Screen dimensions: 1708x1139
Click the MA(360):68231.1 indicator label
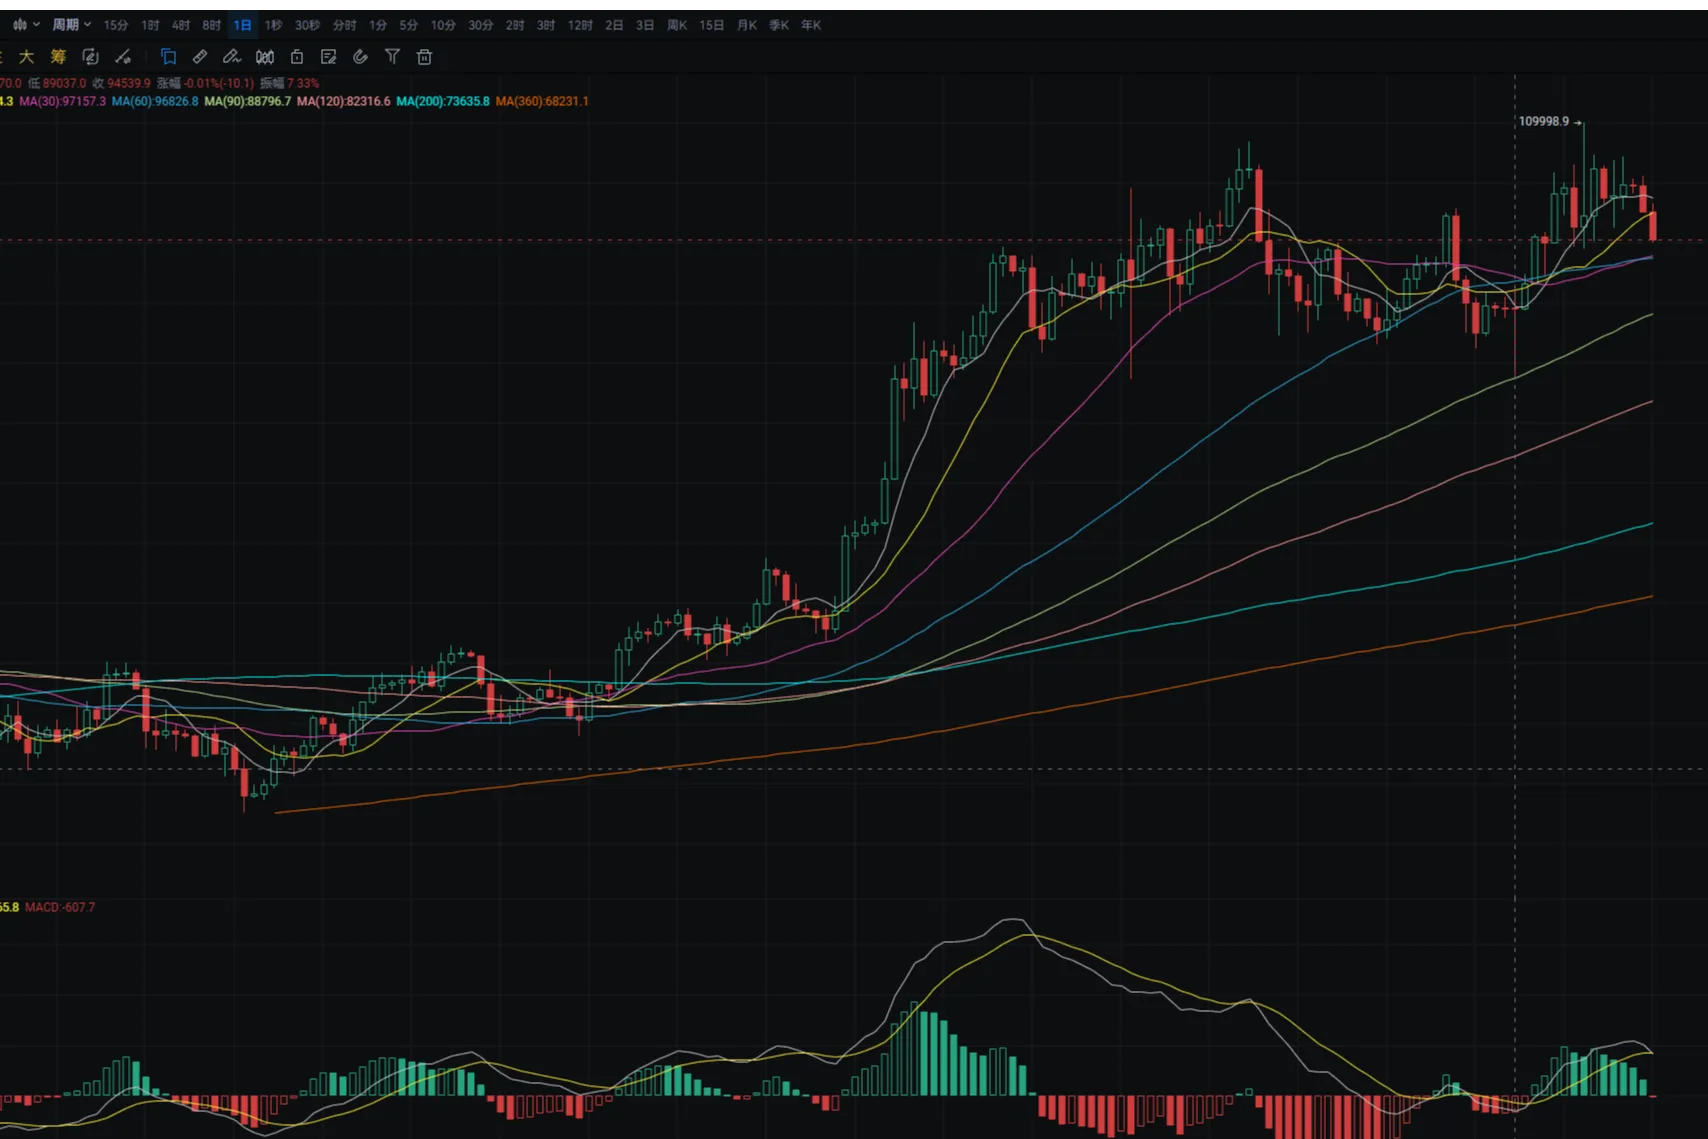542,101
